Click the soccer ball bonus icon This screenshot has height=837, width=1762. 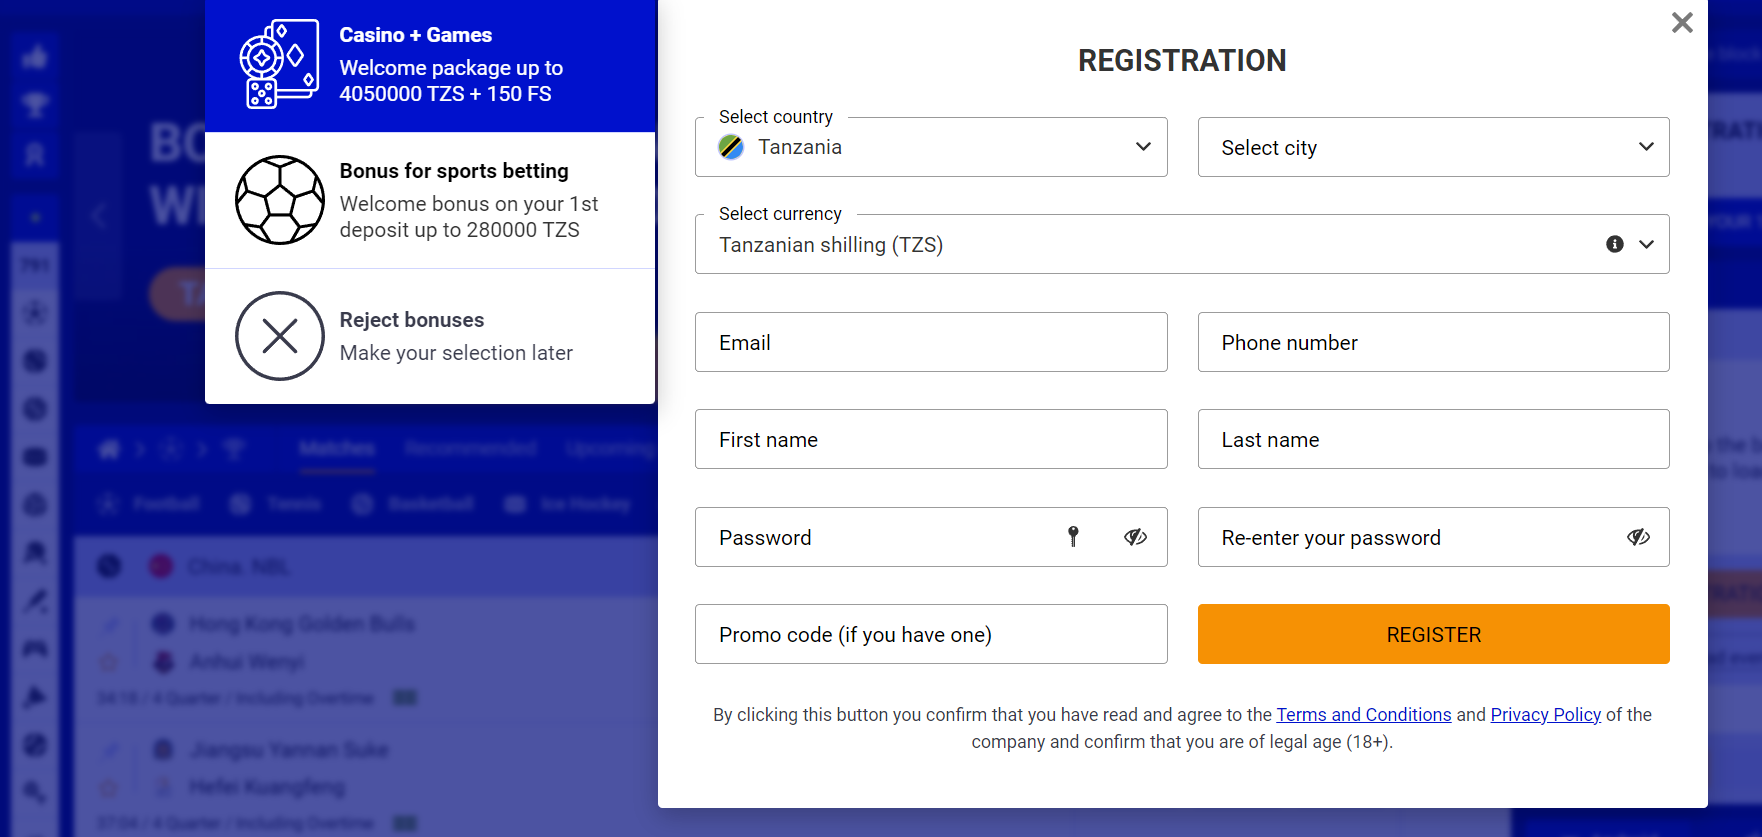tap(280, 200)
